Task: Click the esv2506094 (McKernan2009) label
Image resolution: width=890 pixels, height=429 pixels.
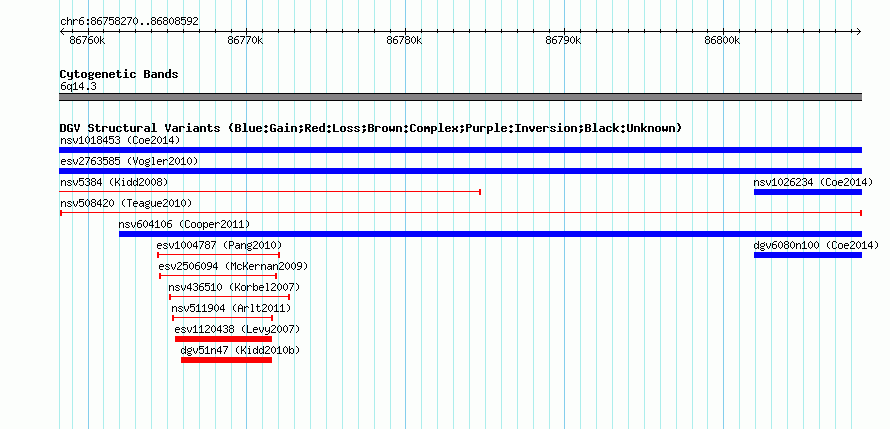Action: coord(233,266)
